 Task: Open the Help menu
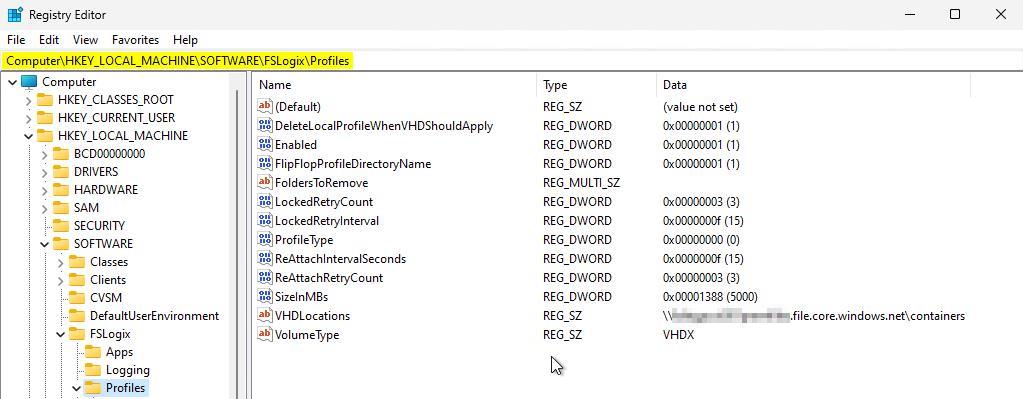click(185, 40)
